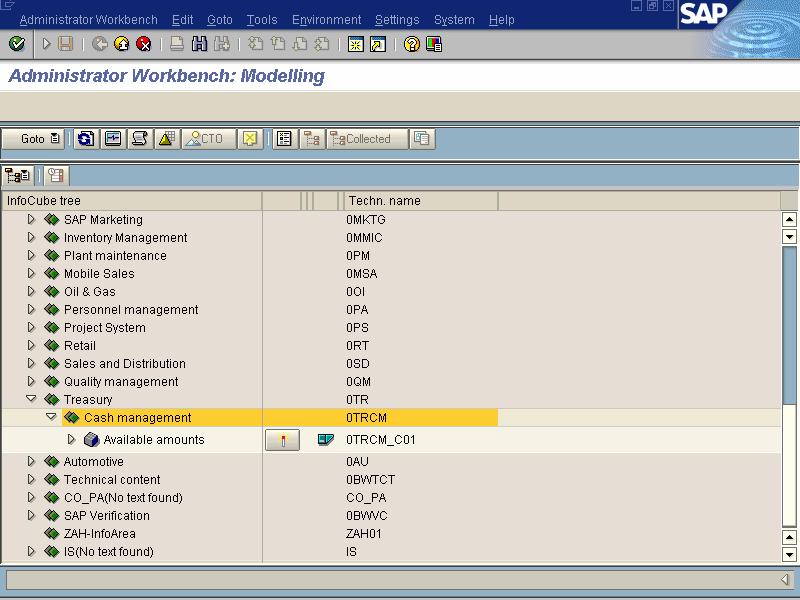Click the Next Page icon

click(x=300, y=44)
